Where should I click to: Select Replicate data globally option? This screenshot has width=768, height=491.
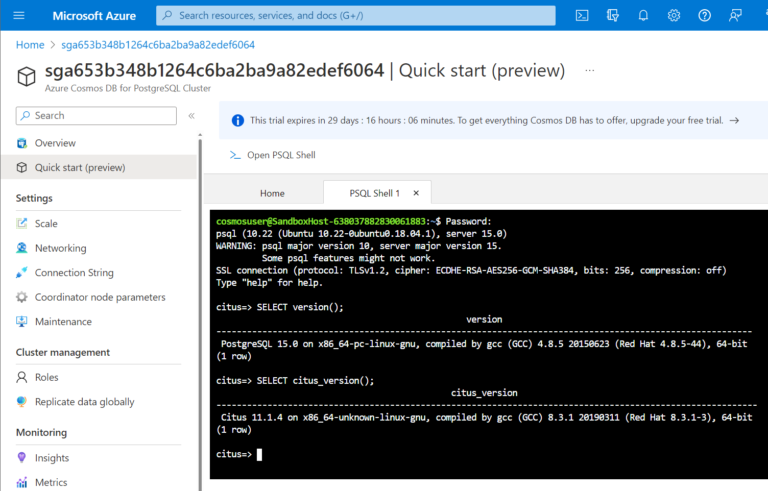click(x=84, y=402)
